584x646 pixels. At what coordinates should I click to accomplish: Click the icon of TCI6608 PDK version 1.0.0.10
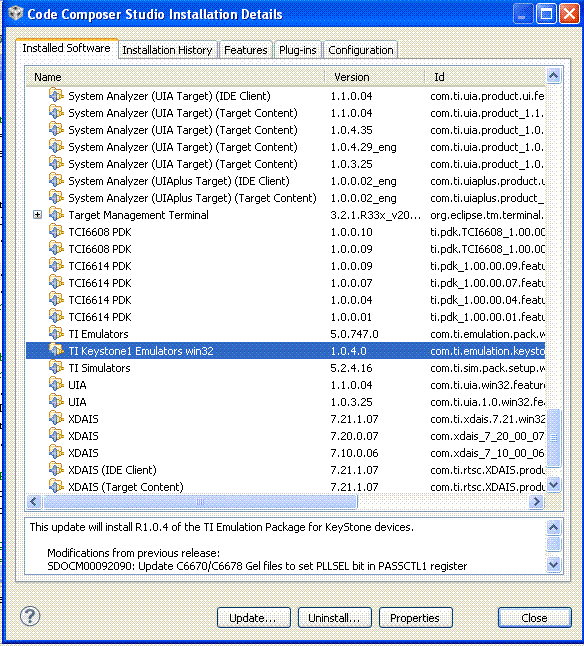[x=56, y=231]
